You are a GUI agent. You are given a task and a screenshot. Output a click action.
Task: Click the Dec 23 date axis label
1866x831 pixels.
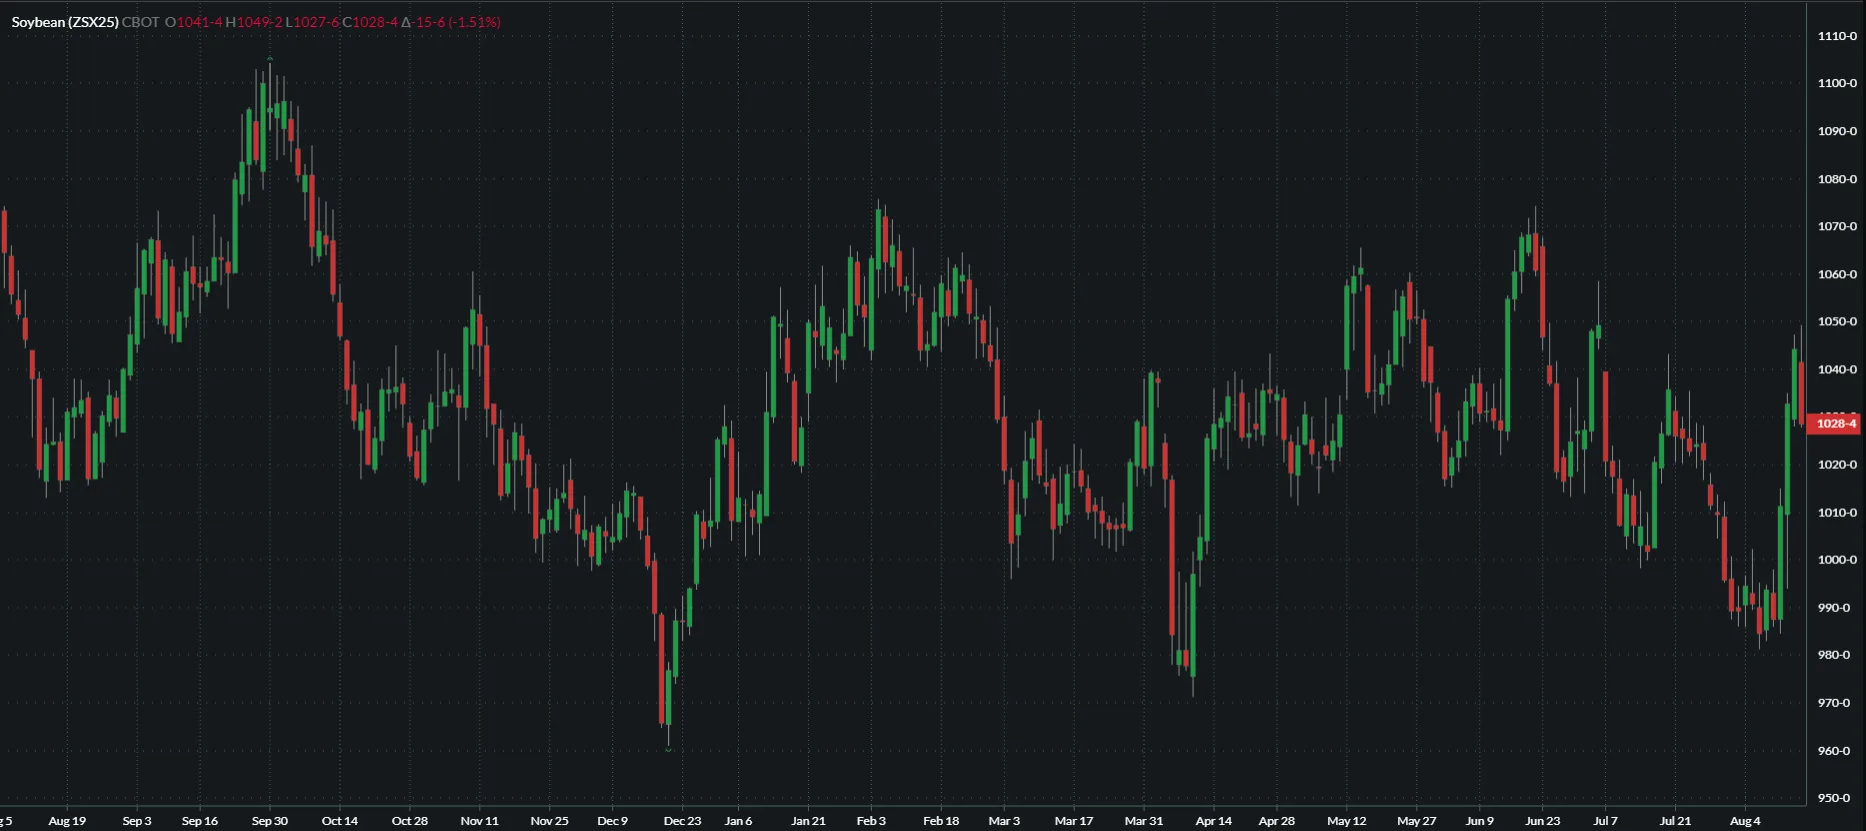coord(682,821)
